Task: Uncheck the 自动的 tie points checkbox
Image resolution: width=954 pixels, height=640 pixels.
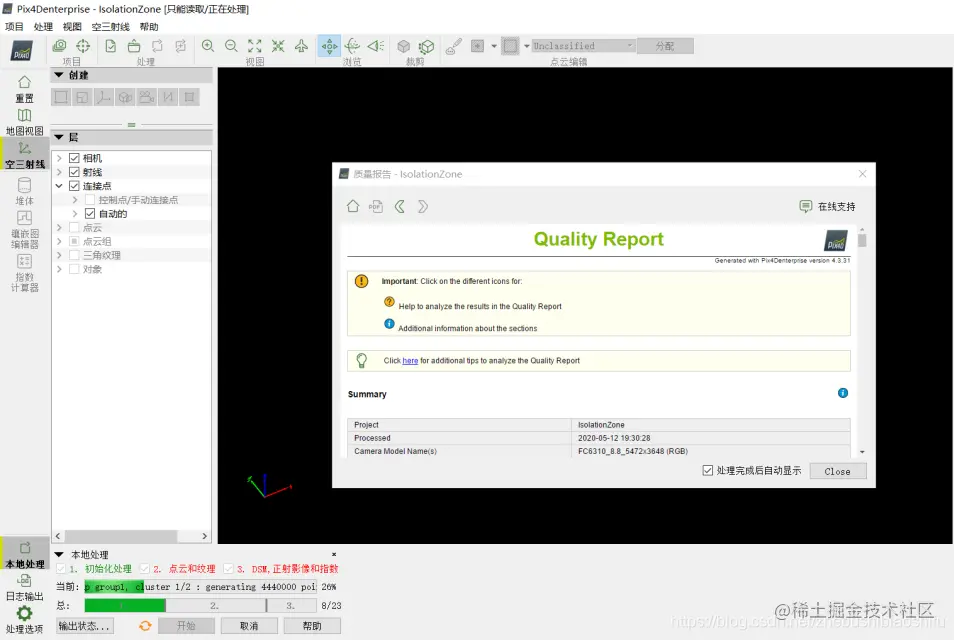Action: pos(90,214)
